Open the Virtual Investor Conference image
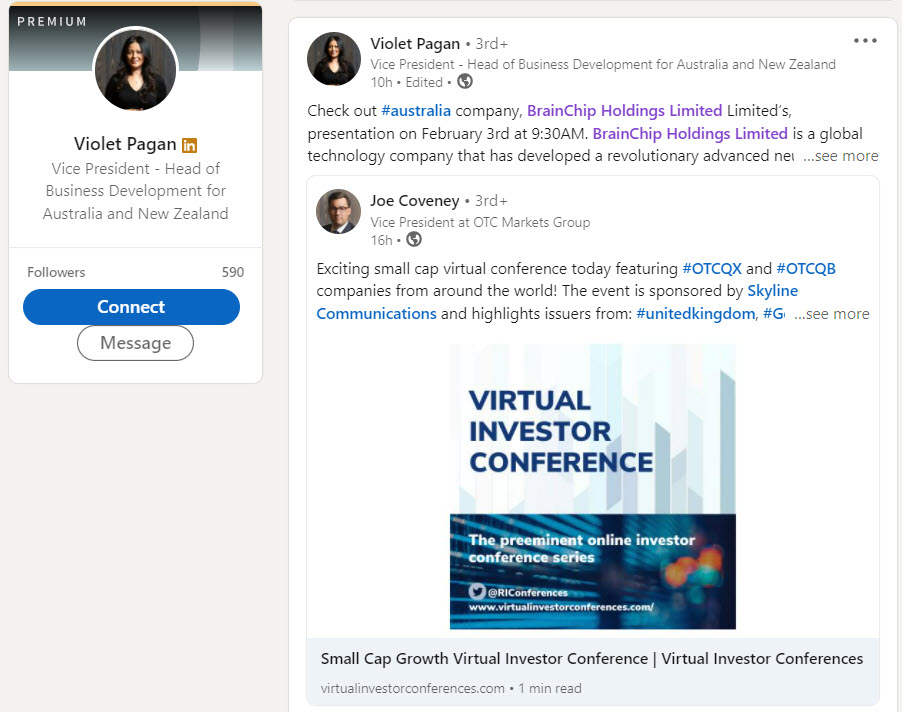 (x=592, y=486)
